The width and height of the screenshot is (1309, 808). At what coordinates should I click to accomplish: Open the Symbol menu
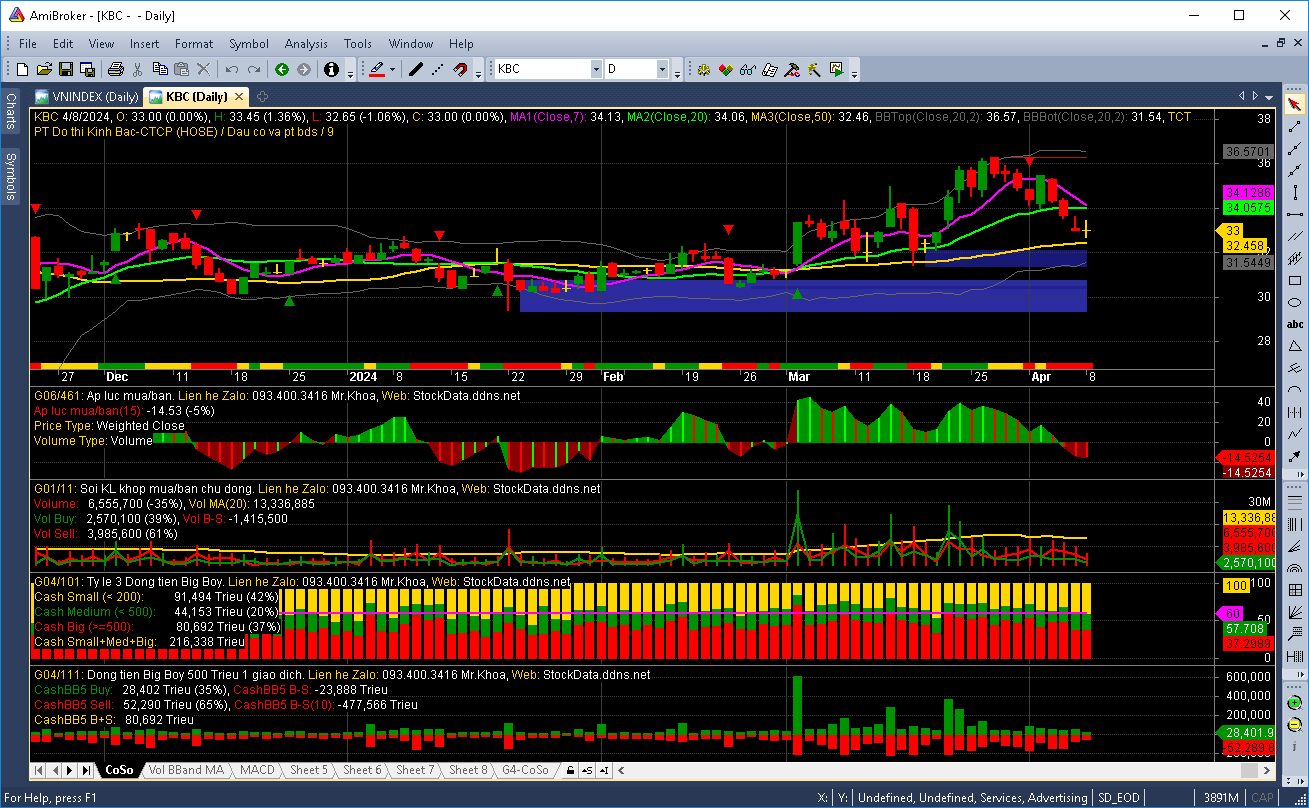point(249,44)
